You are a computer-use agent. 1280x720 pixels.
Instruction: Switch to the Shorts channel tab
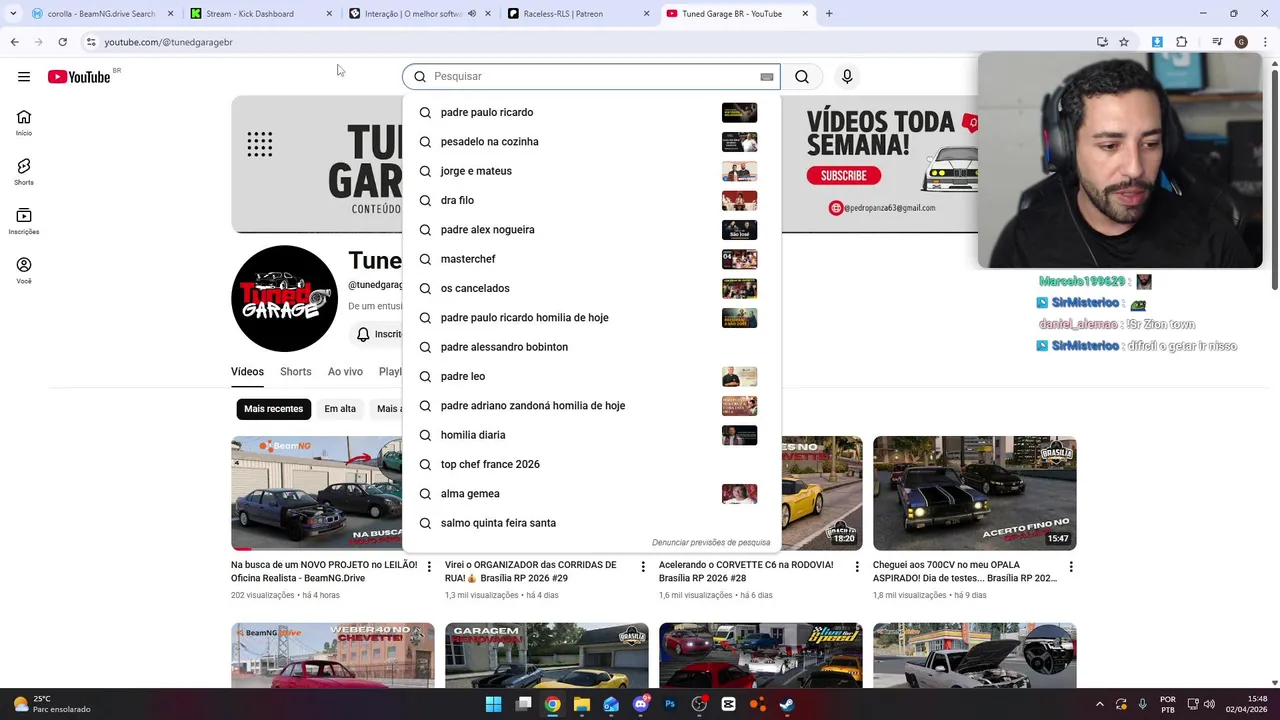(x=295, y=372)
